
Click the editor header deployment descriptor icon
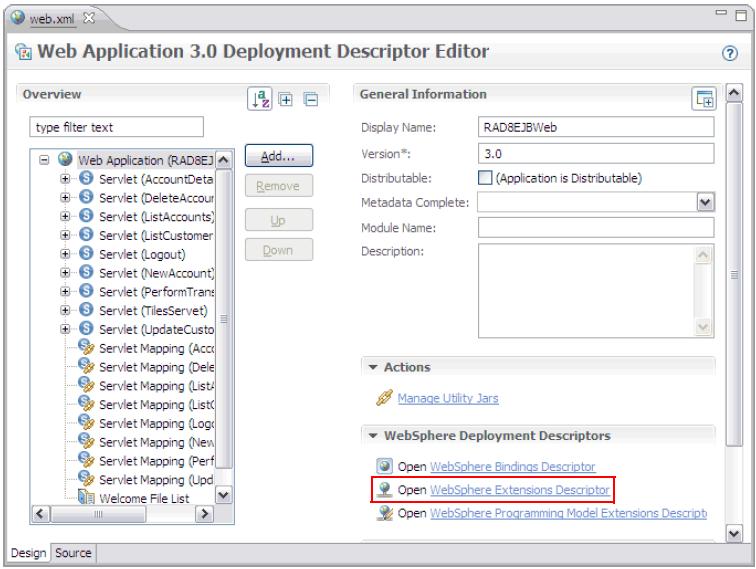tap(23, 52)
